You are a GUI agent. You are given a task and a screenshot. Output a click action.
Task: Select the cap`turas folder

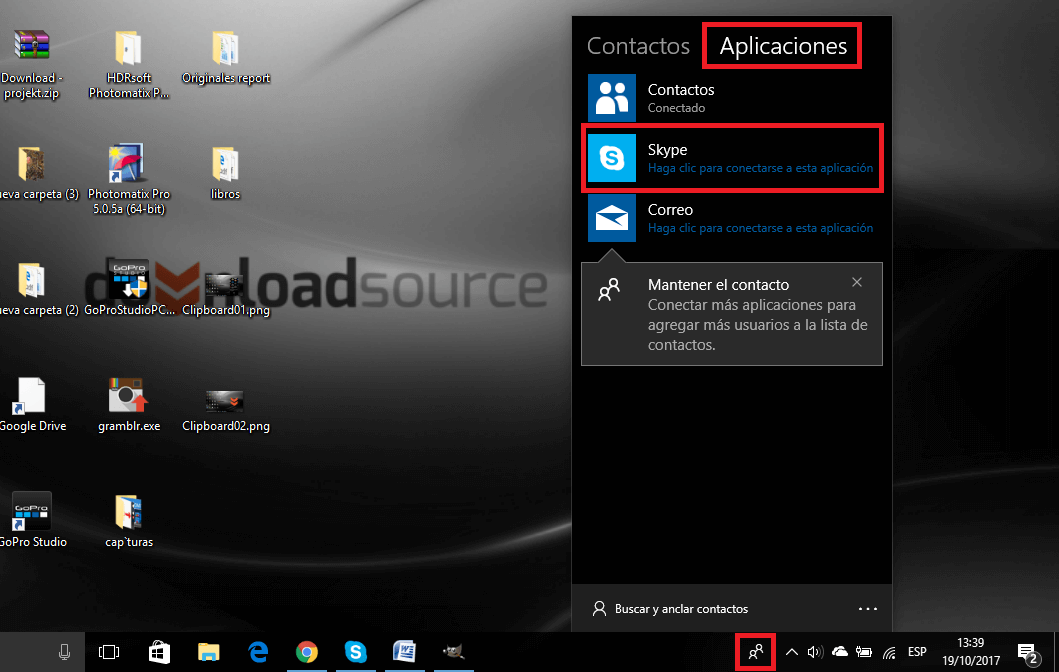(x=128, y=521)
